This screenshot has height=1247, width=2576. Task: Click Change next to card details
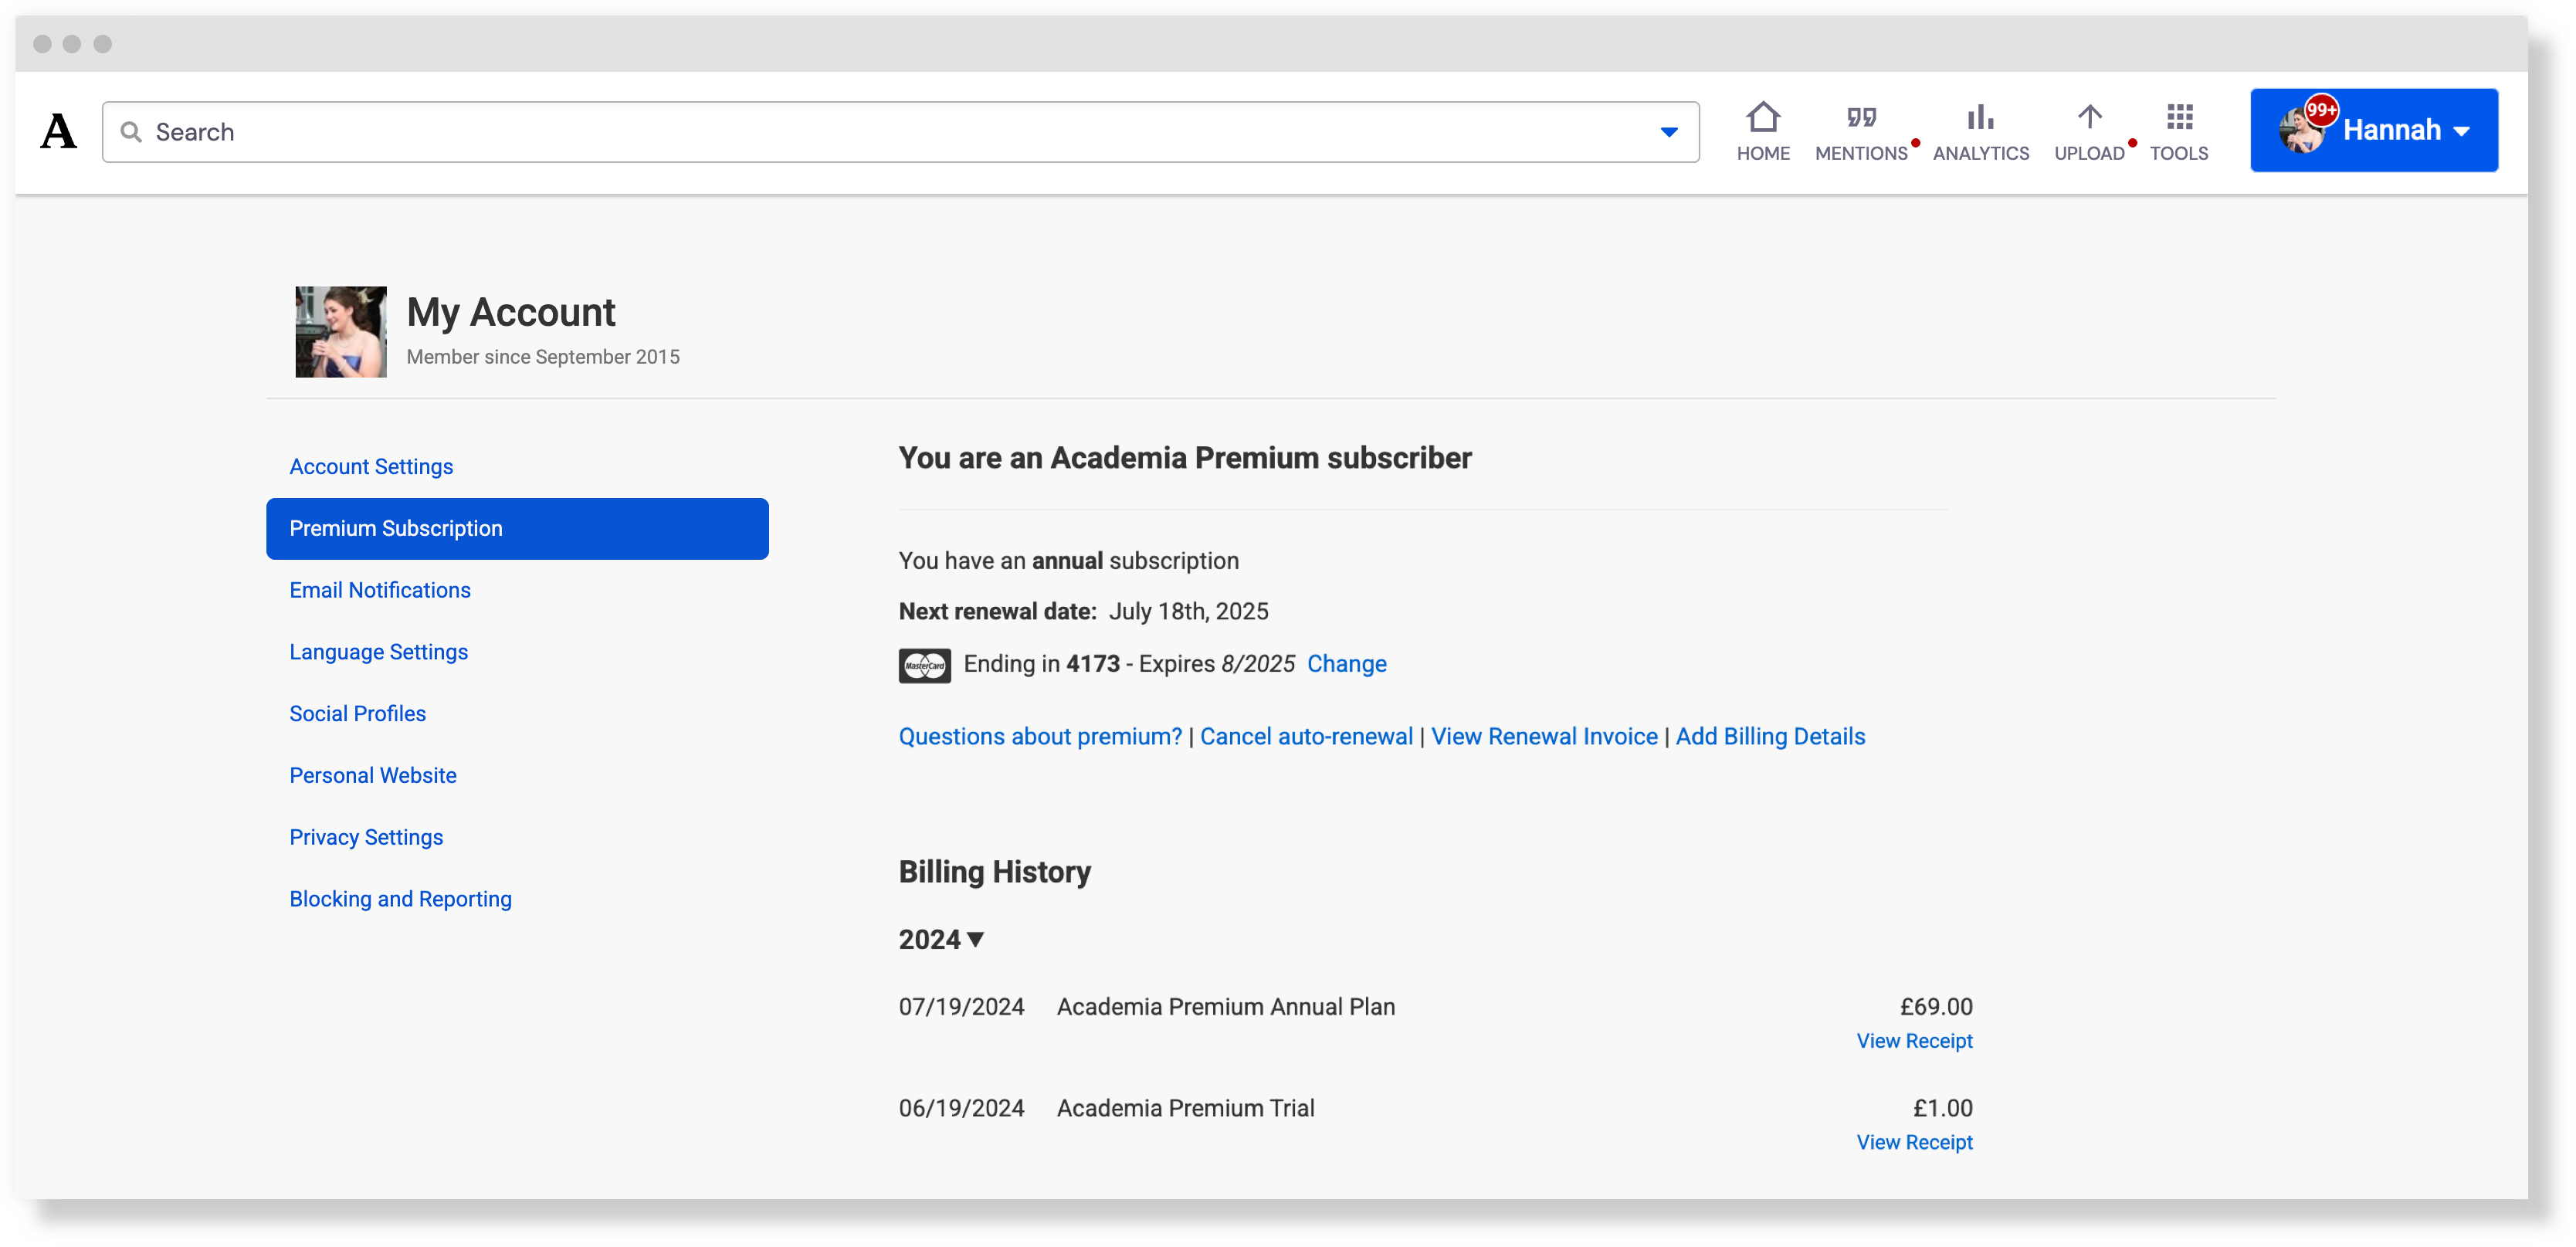[x=1346, y=664]
